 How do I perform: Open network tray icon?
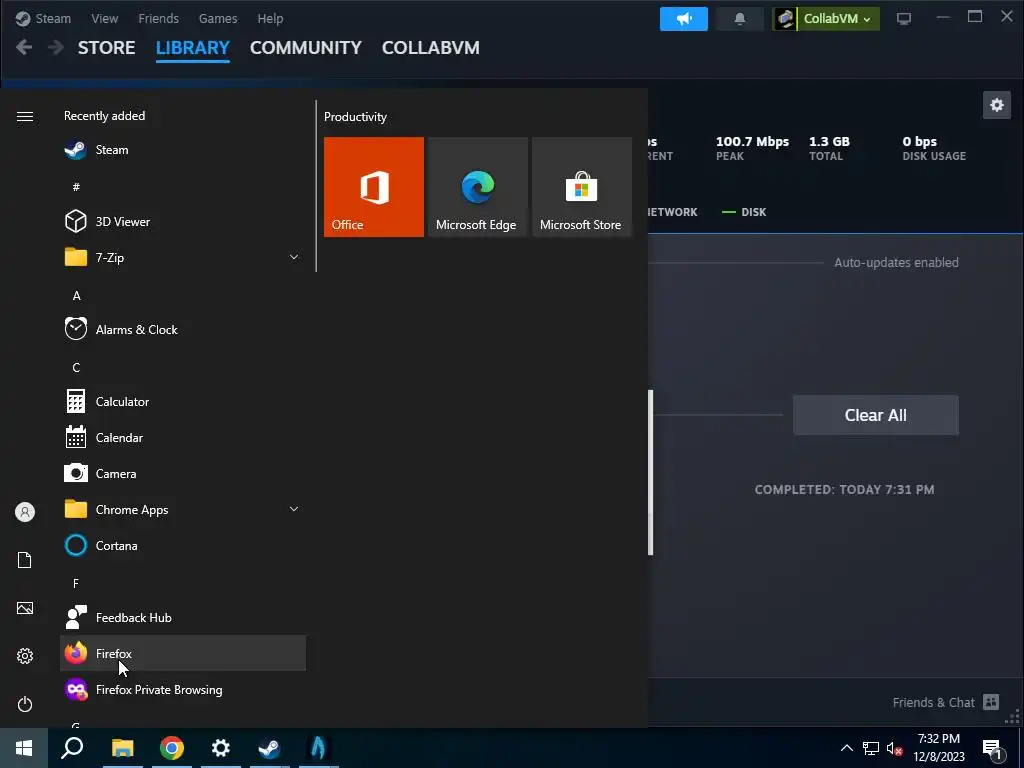pyautogui.click(x=870, y=748)
